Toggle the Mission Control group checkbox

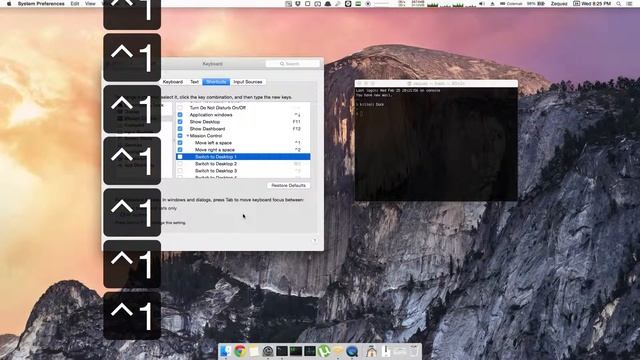coord(180,136)
